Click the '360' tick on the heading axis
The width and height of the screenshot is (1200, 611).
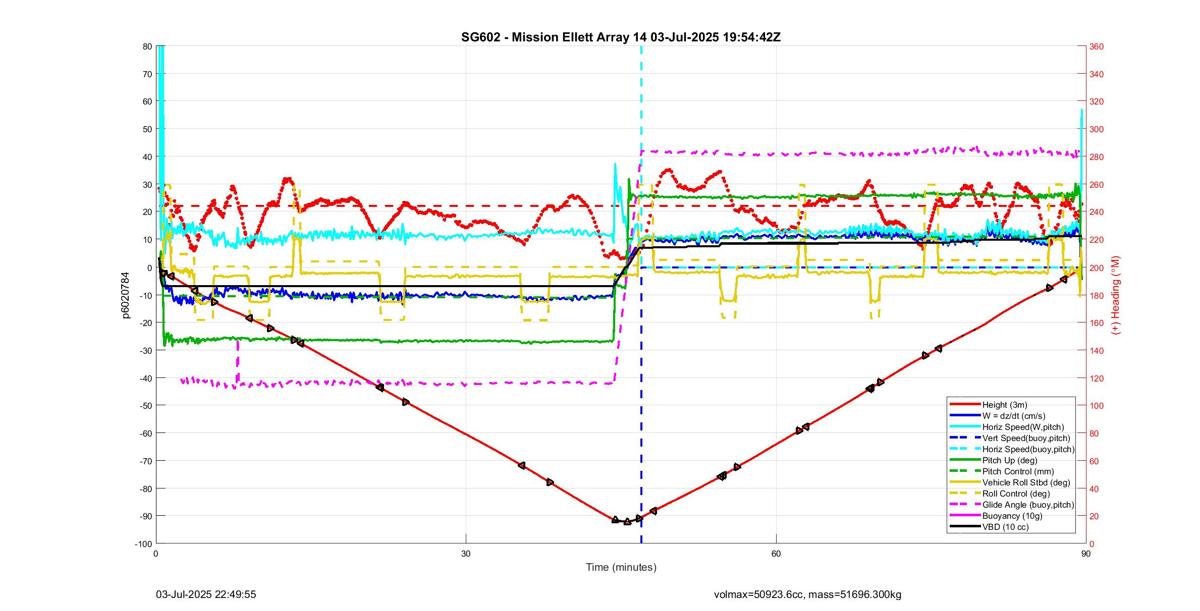[x=1097, y=46]
